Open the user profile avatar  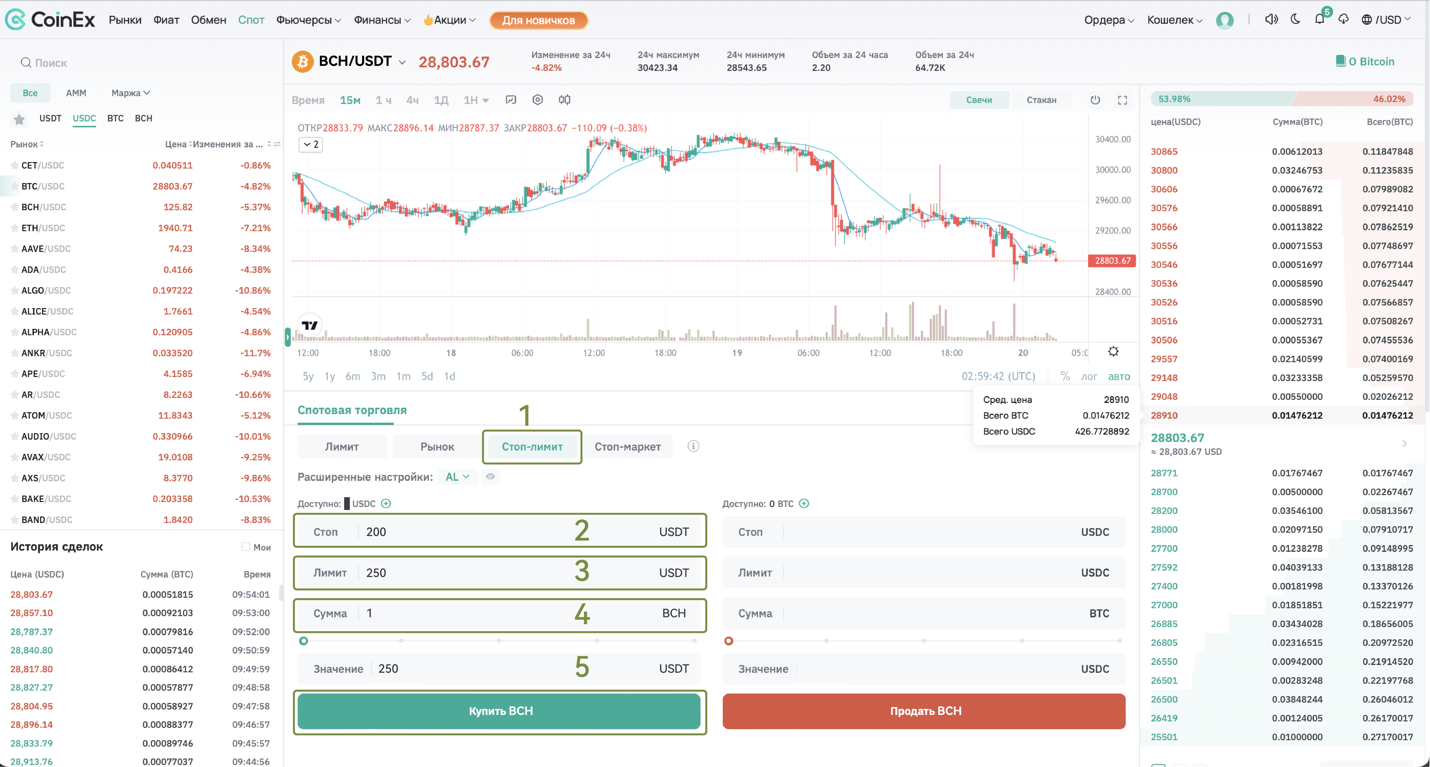(x=1225, y=20)
